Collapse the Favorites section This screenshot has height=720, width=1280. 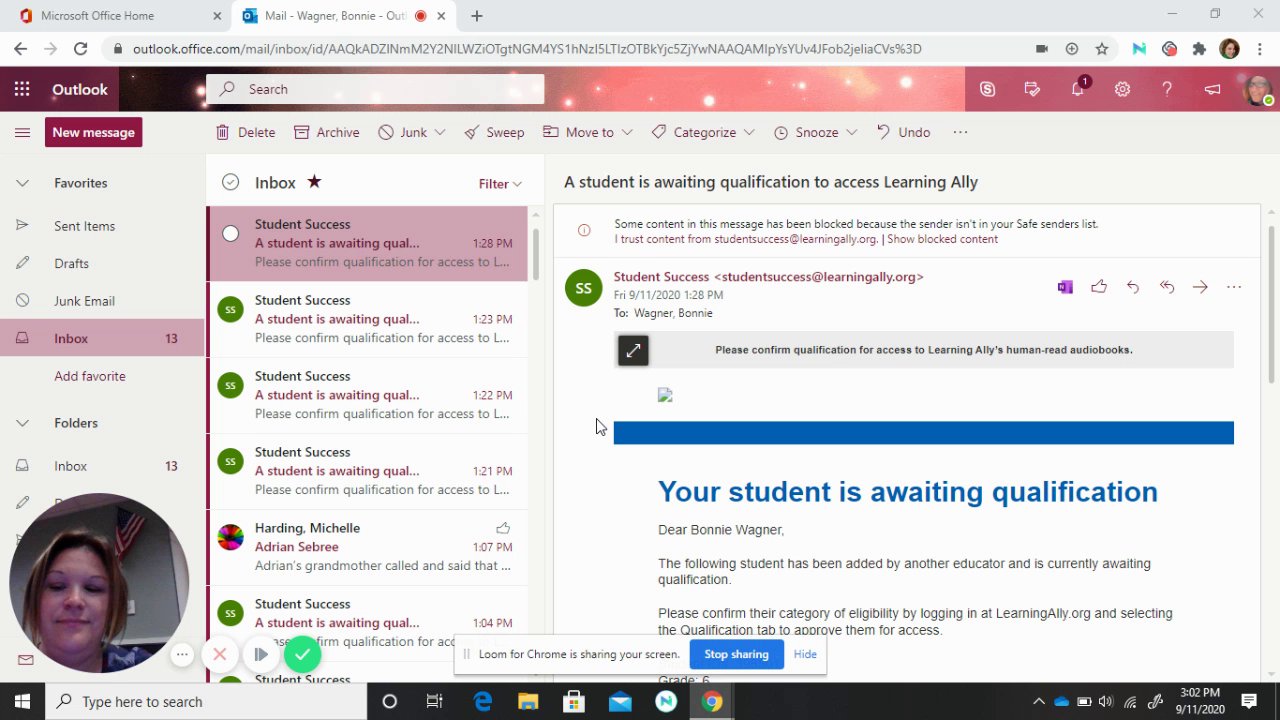[22, 183]
